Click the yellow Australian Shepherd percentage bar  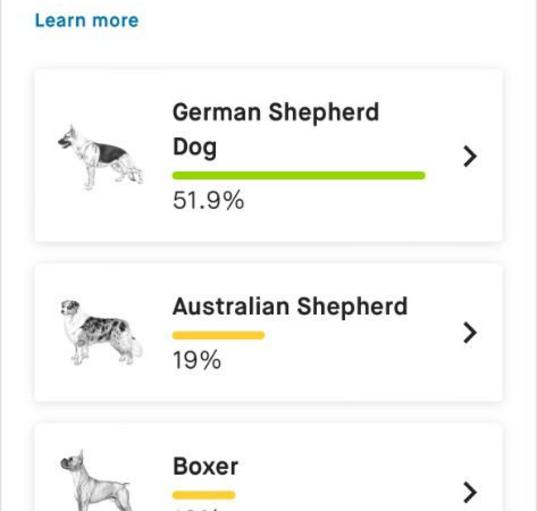218,335
